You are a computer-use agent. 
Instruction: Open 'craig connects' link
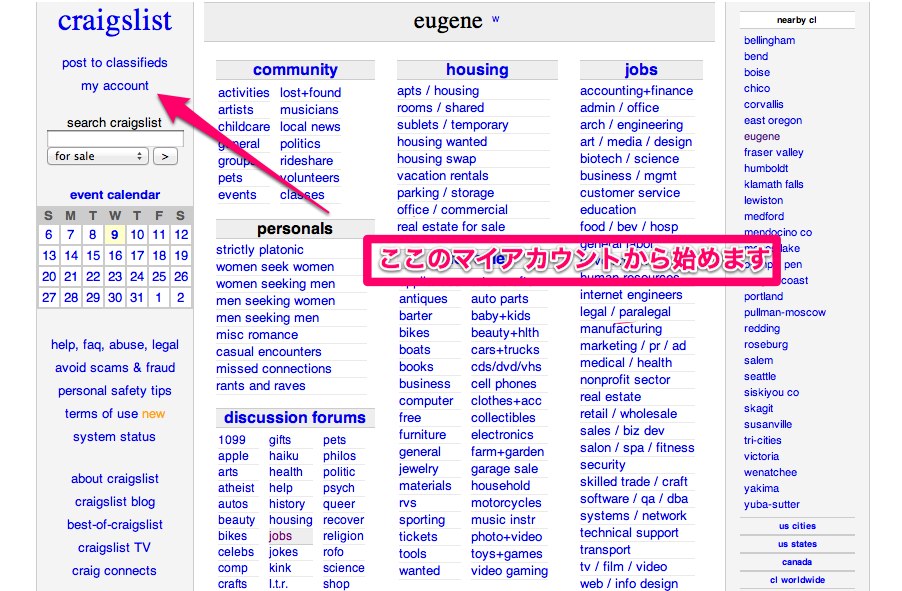pos(114,571)
